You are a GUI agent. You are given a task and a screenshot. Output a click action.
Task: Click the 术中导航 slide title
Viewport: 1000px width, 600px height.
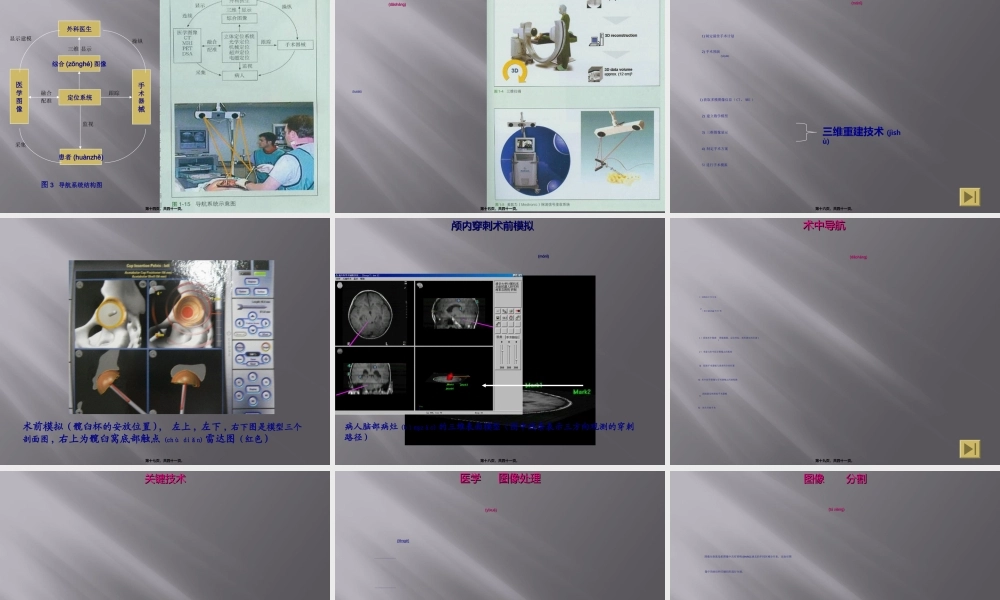point(824,226)
